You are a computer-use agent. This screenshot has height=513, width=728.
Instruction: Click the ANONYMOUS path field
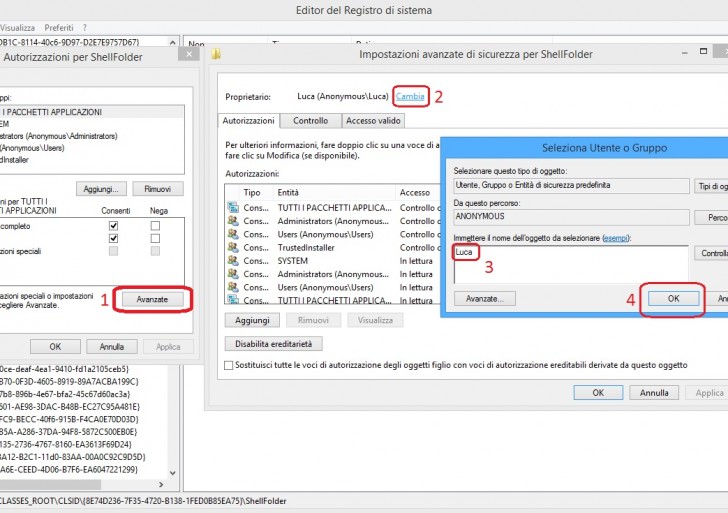pos(571,217)
